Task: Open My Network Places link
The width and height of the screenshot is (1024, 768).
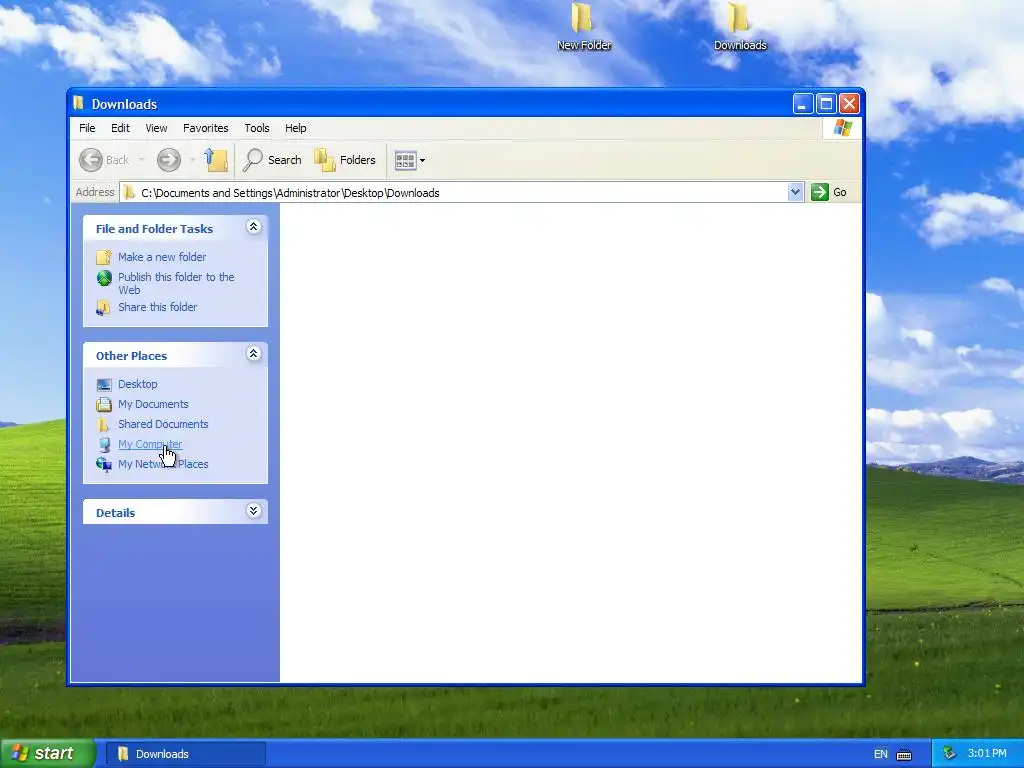Action: click(x=163, y=464)
